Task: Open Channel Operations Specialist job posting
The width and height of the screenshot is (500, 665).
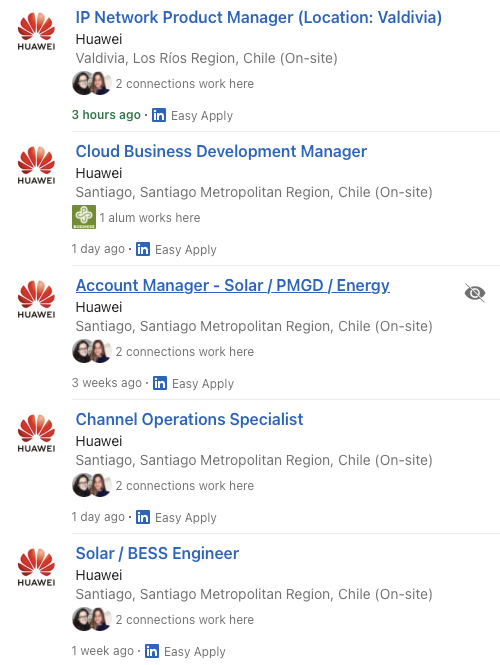Action: click(x=189, y=419)
